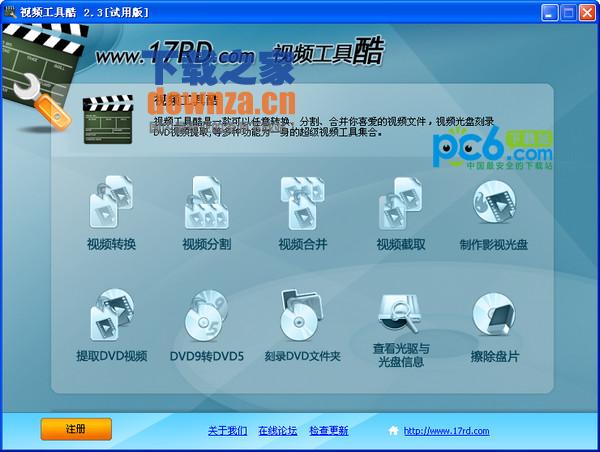The height and width of the screenshot is (452, 600).
Task: Click the 查看光驱与光盘信息 text label
Action: [401, 355]
